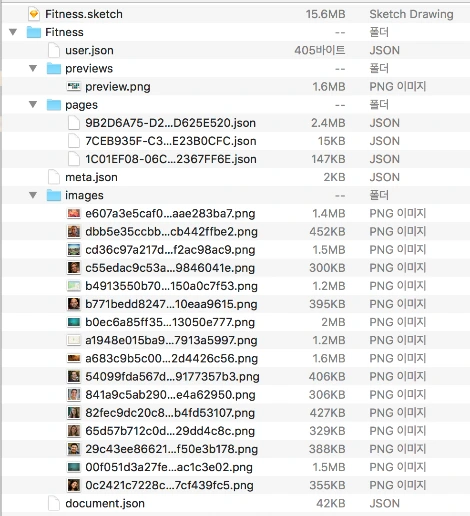Click the preview.png thumbnail icon
Viewport: 470px width, 516px height.
tap(74, 87)
